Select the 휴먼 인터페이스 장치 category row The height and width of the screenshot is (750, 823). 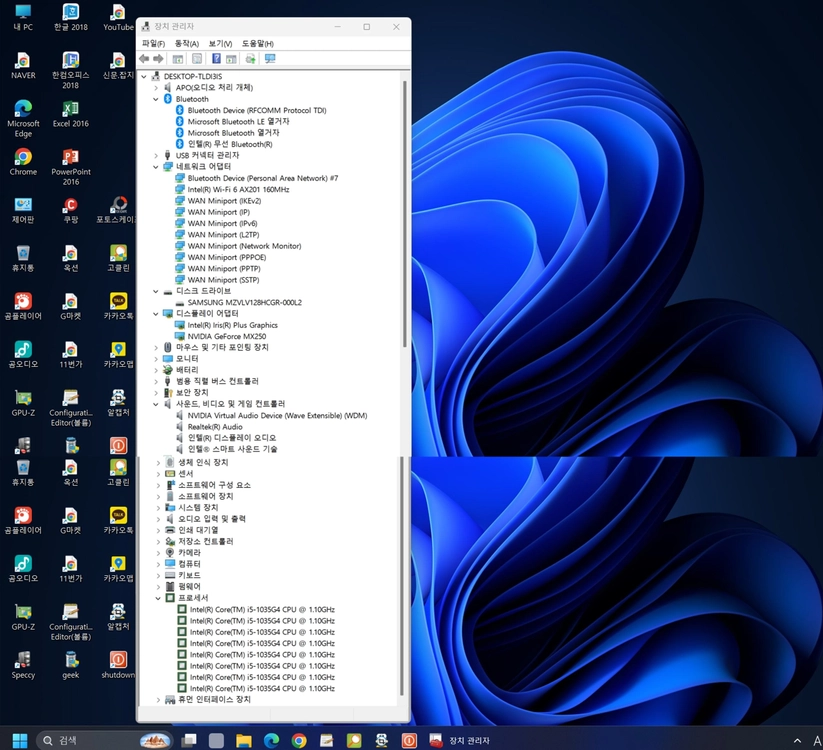pos(214,700)
